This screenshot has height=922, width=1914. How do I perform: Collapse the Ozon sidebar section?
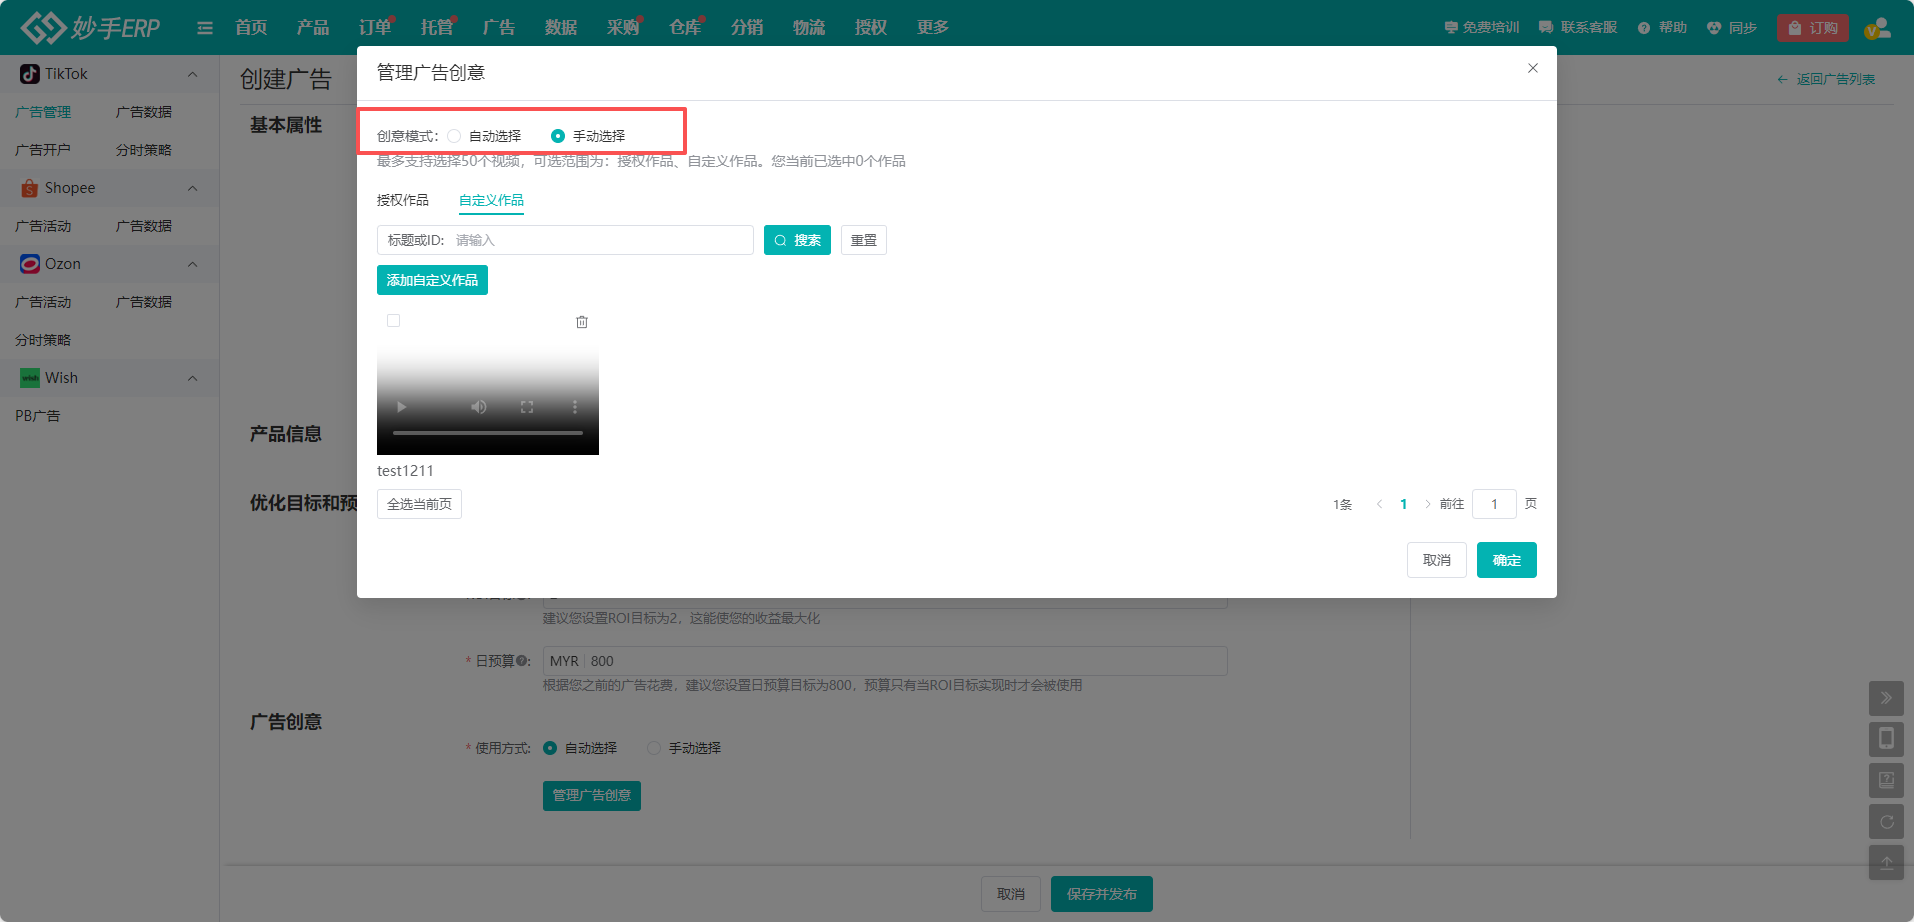(x=193, y=264)
